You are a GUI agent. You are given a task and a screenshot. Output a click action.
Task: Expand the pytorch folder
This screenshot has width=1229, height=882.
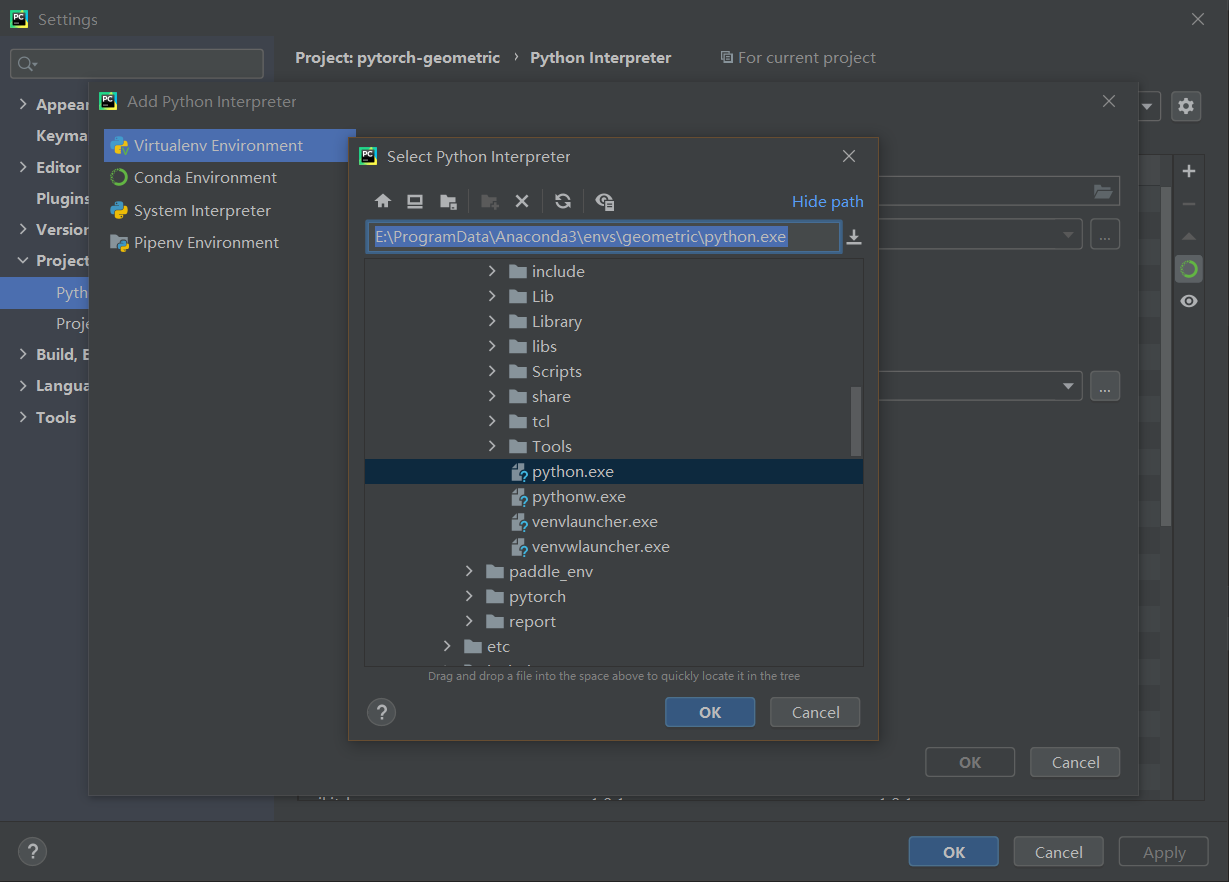click(x=470, y=595)
